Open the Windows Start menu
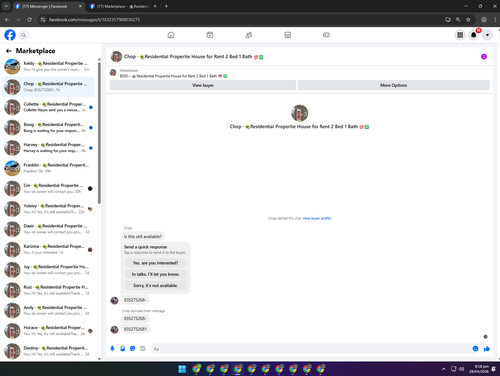The height and width of the screenshot is (376, 500). pyautogui.click(x=182, y=369)
